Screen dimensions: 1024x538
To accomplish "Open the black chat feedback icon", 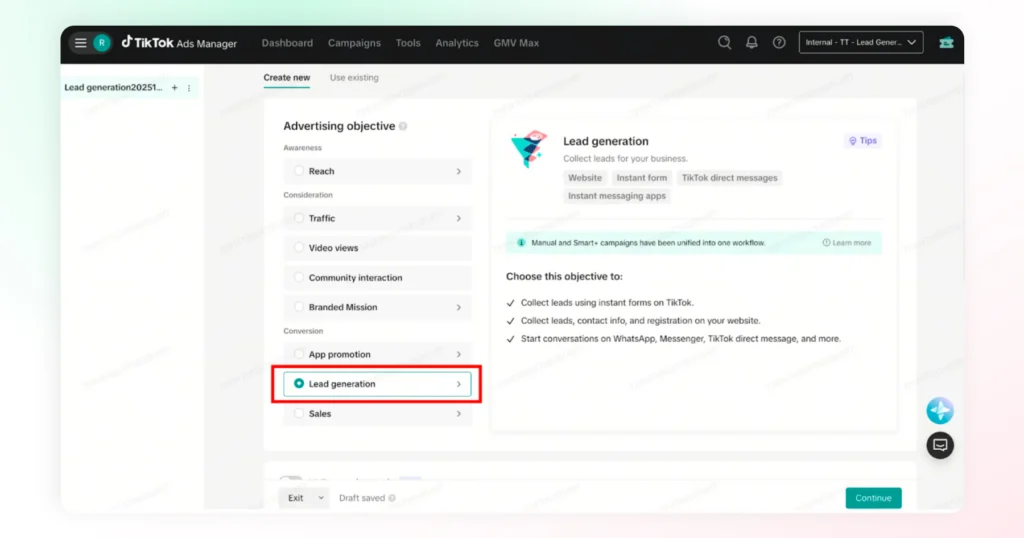I will (940, 445).
